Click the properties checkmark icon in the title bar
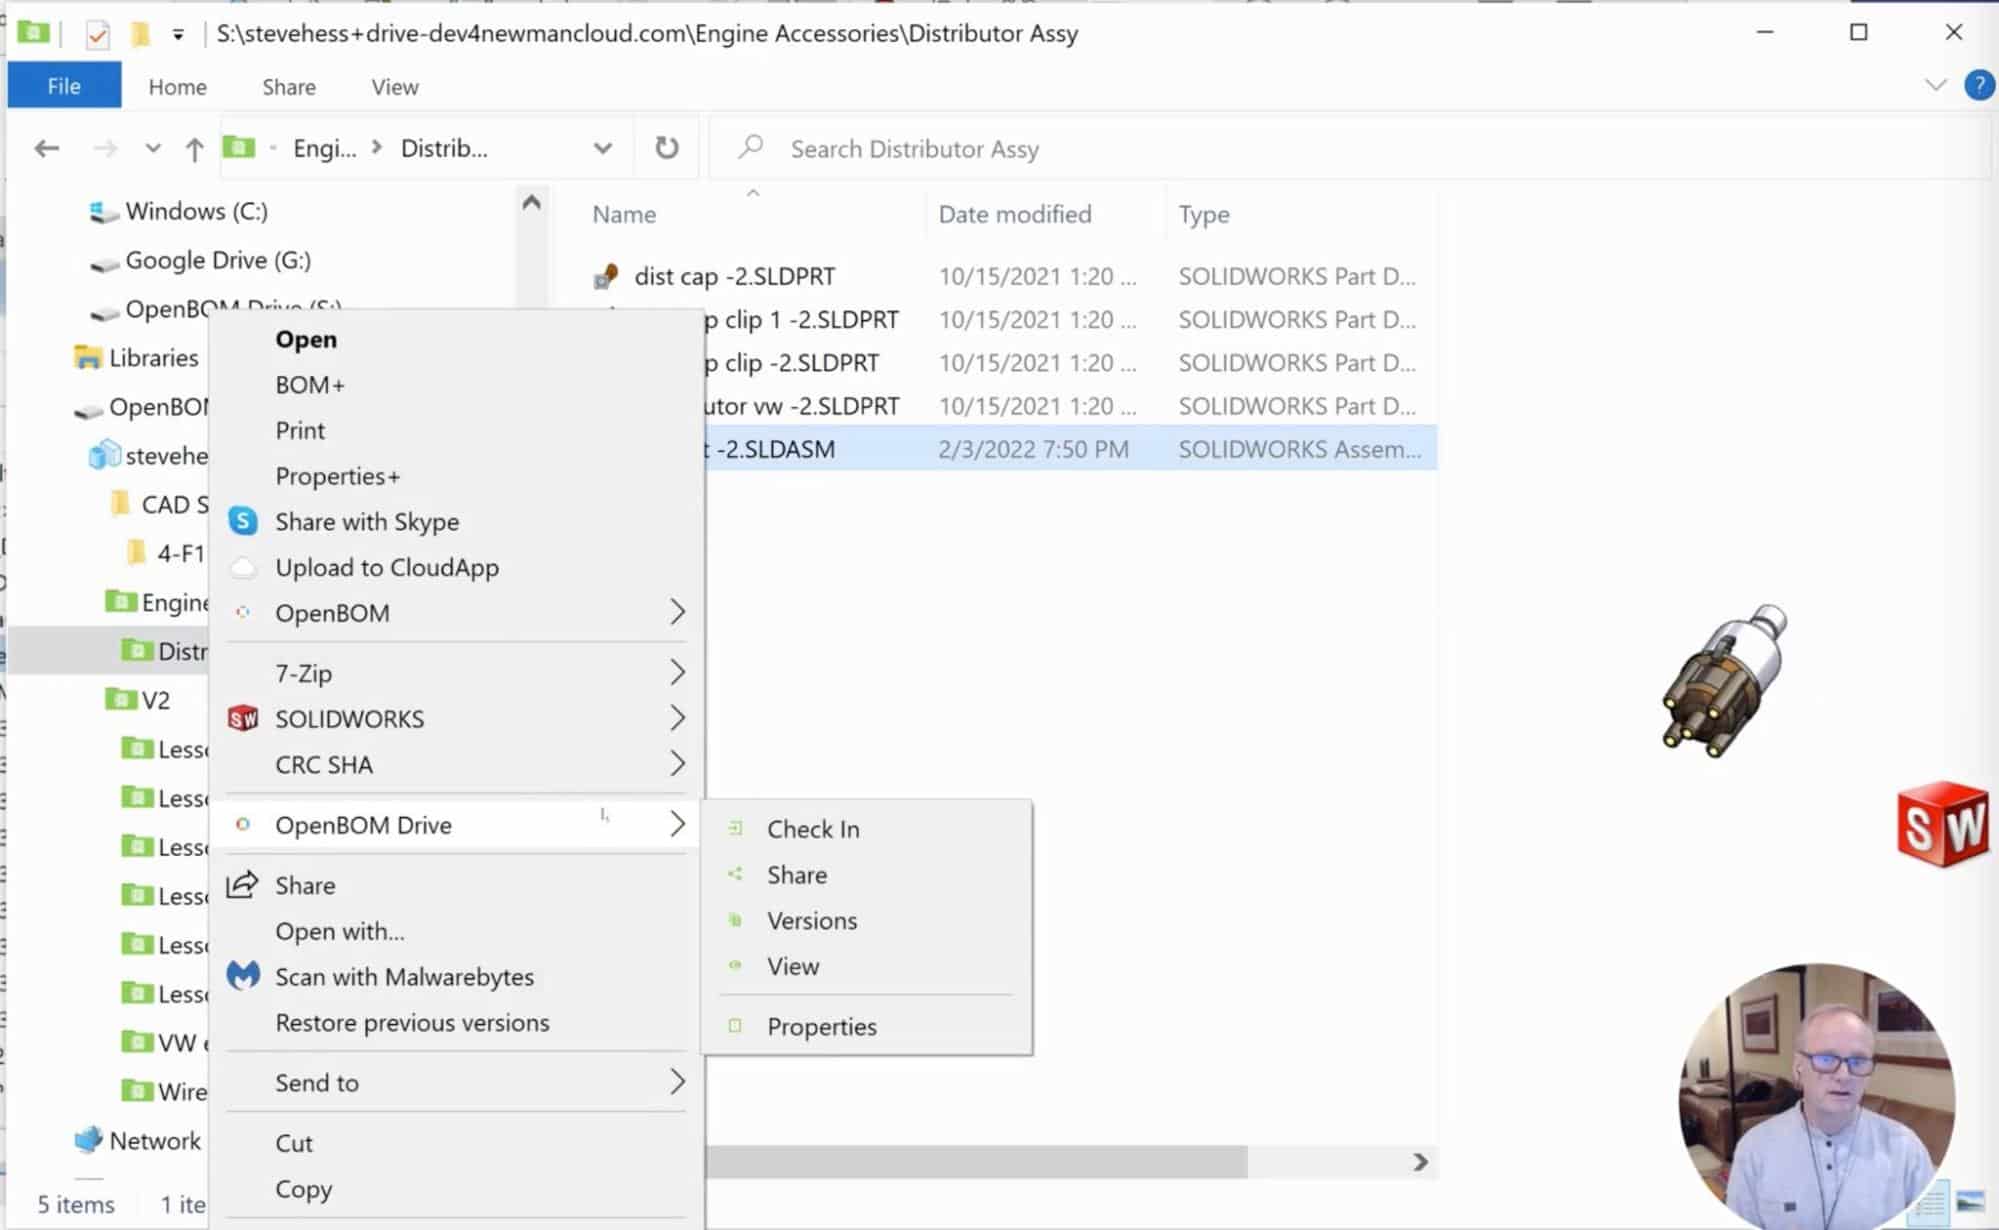The width and height of the screenshot is (1999, 1230). tap(97, 35)
